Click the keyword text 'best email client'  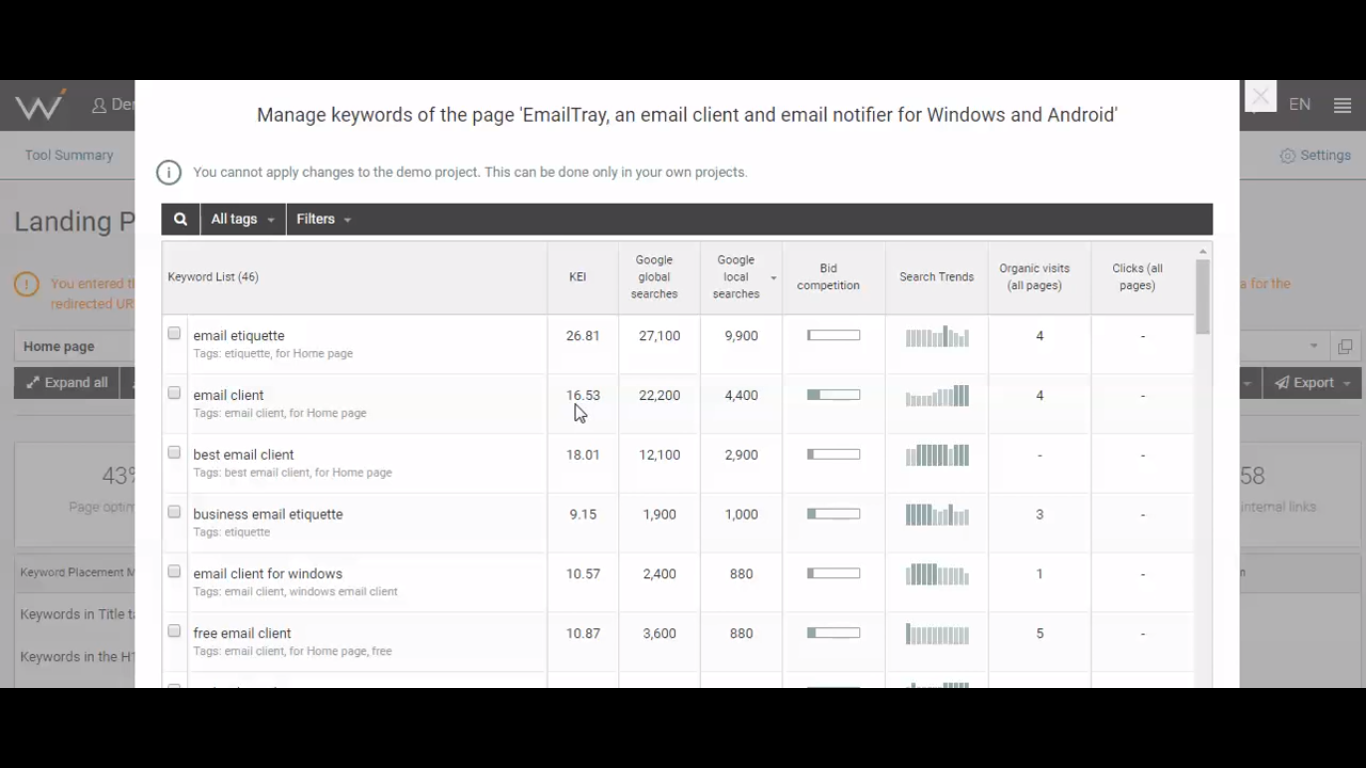click(244, 455)
